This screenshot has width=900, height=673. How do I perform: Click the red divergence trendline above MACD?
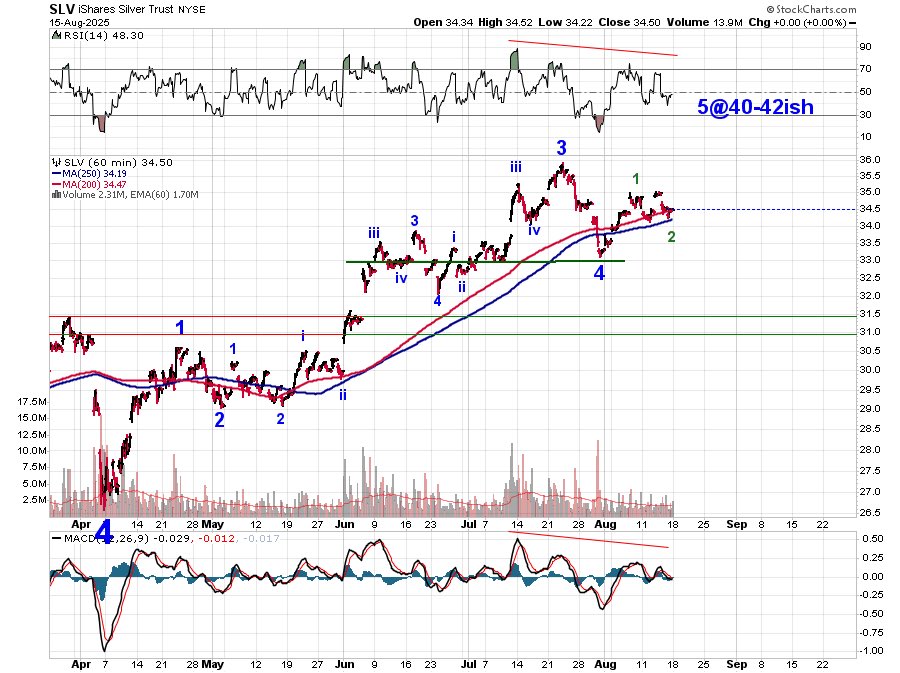[588, 540]
